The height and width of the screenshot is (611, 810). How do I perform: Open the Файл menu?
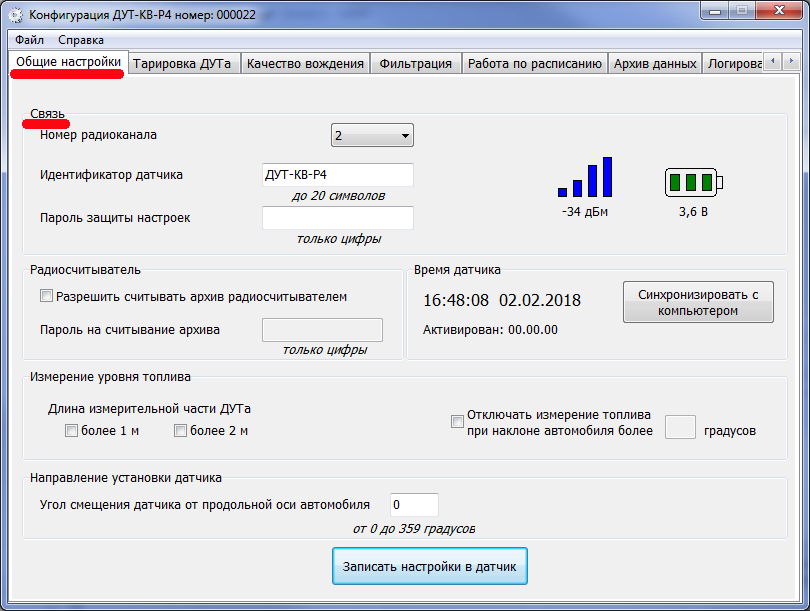[29, 40]
